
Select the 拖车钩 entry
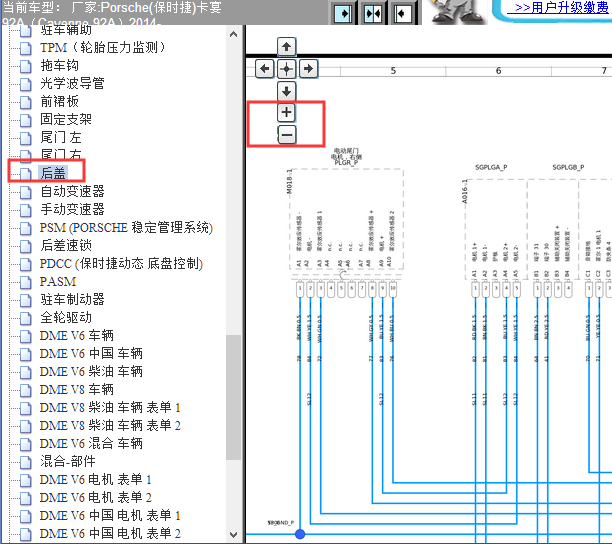[x=59, y=66]
